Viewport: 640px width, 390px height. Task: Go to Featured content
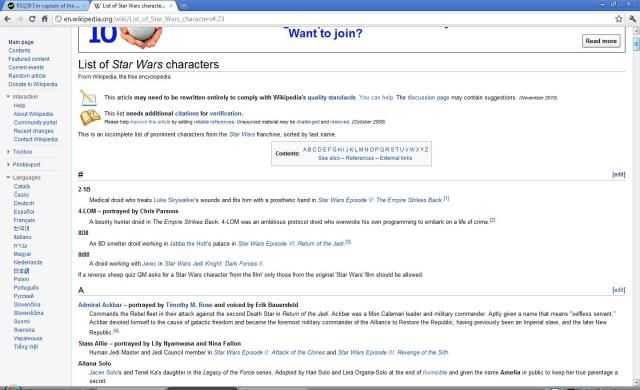tap(29, 59)
